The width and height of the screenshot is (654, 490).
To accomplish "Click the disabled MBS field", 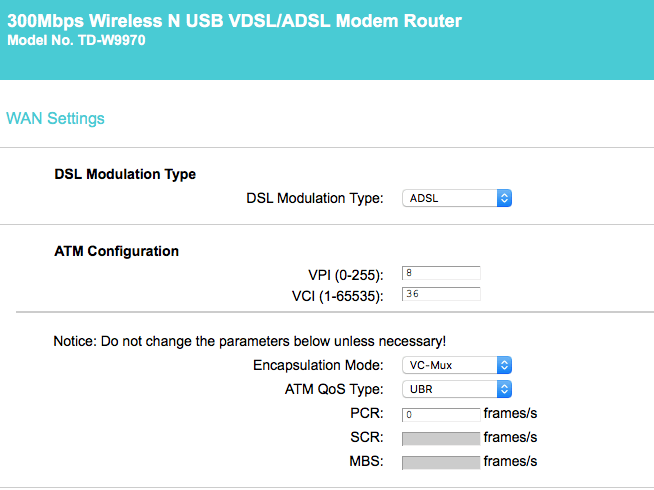I will click(441, 462).
